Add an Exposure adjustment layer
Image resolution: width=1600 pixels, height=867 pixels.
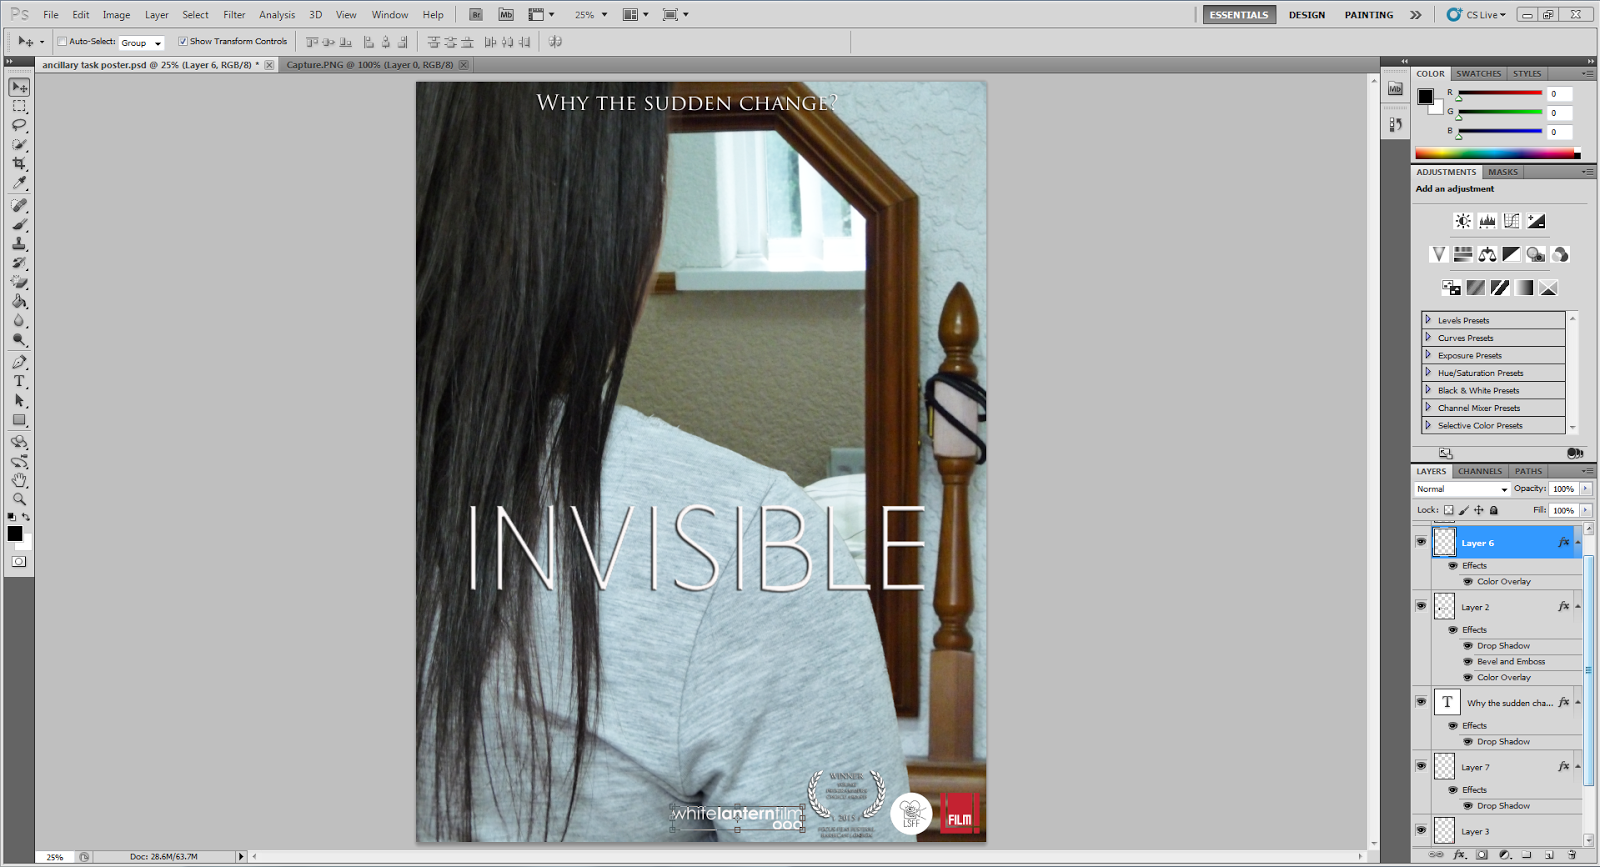pos(1536,221)
